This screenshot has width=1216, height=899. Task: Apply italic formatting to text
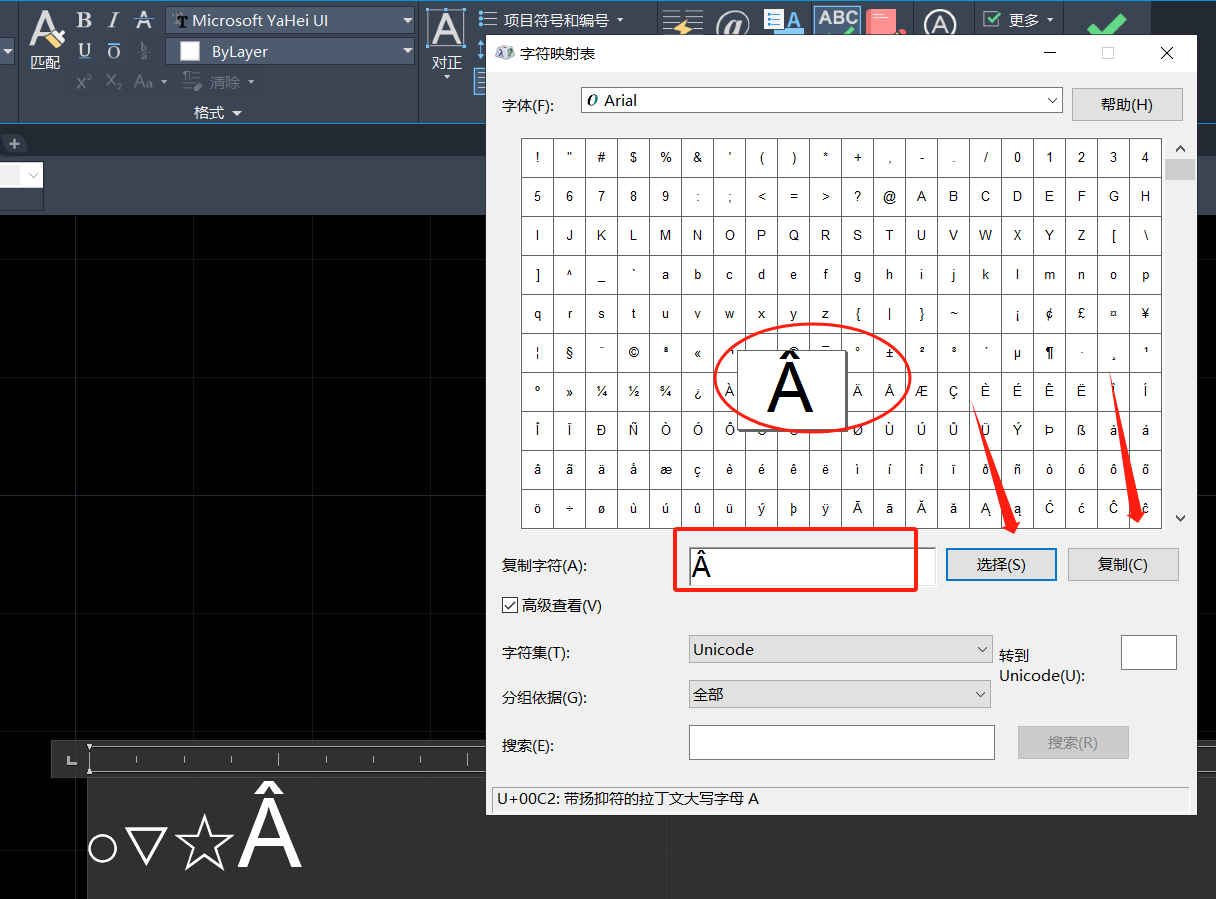pyautogui.click(x=114, y=19)
